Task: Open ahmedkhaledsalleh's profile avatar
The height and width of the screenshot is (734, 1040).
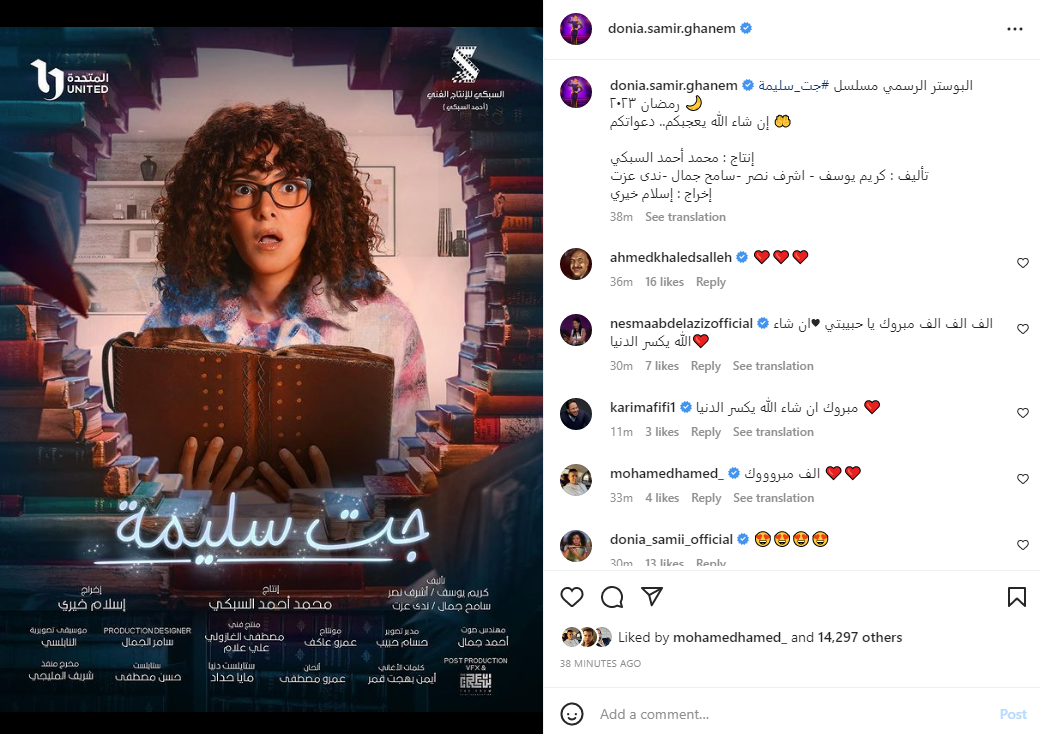Action: 576,263
